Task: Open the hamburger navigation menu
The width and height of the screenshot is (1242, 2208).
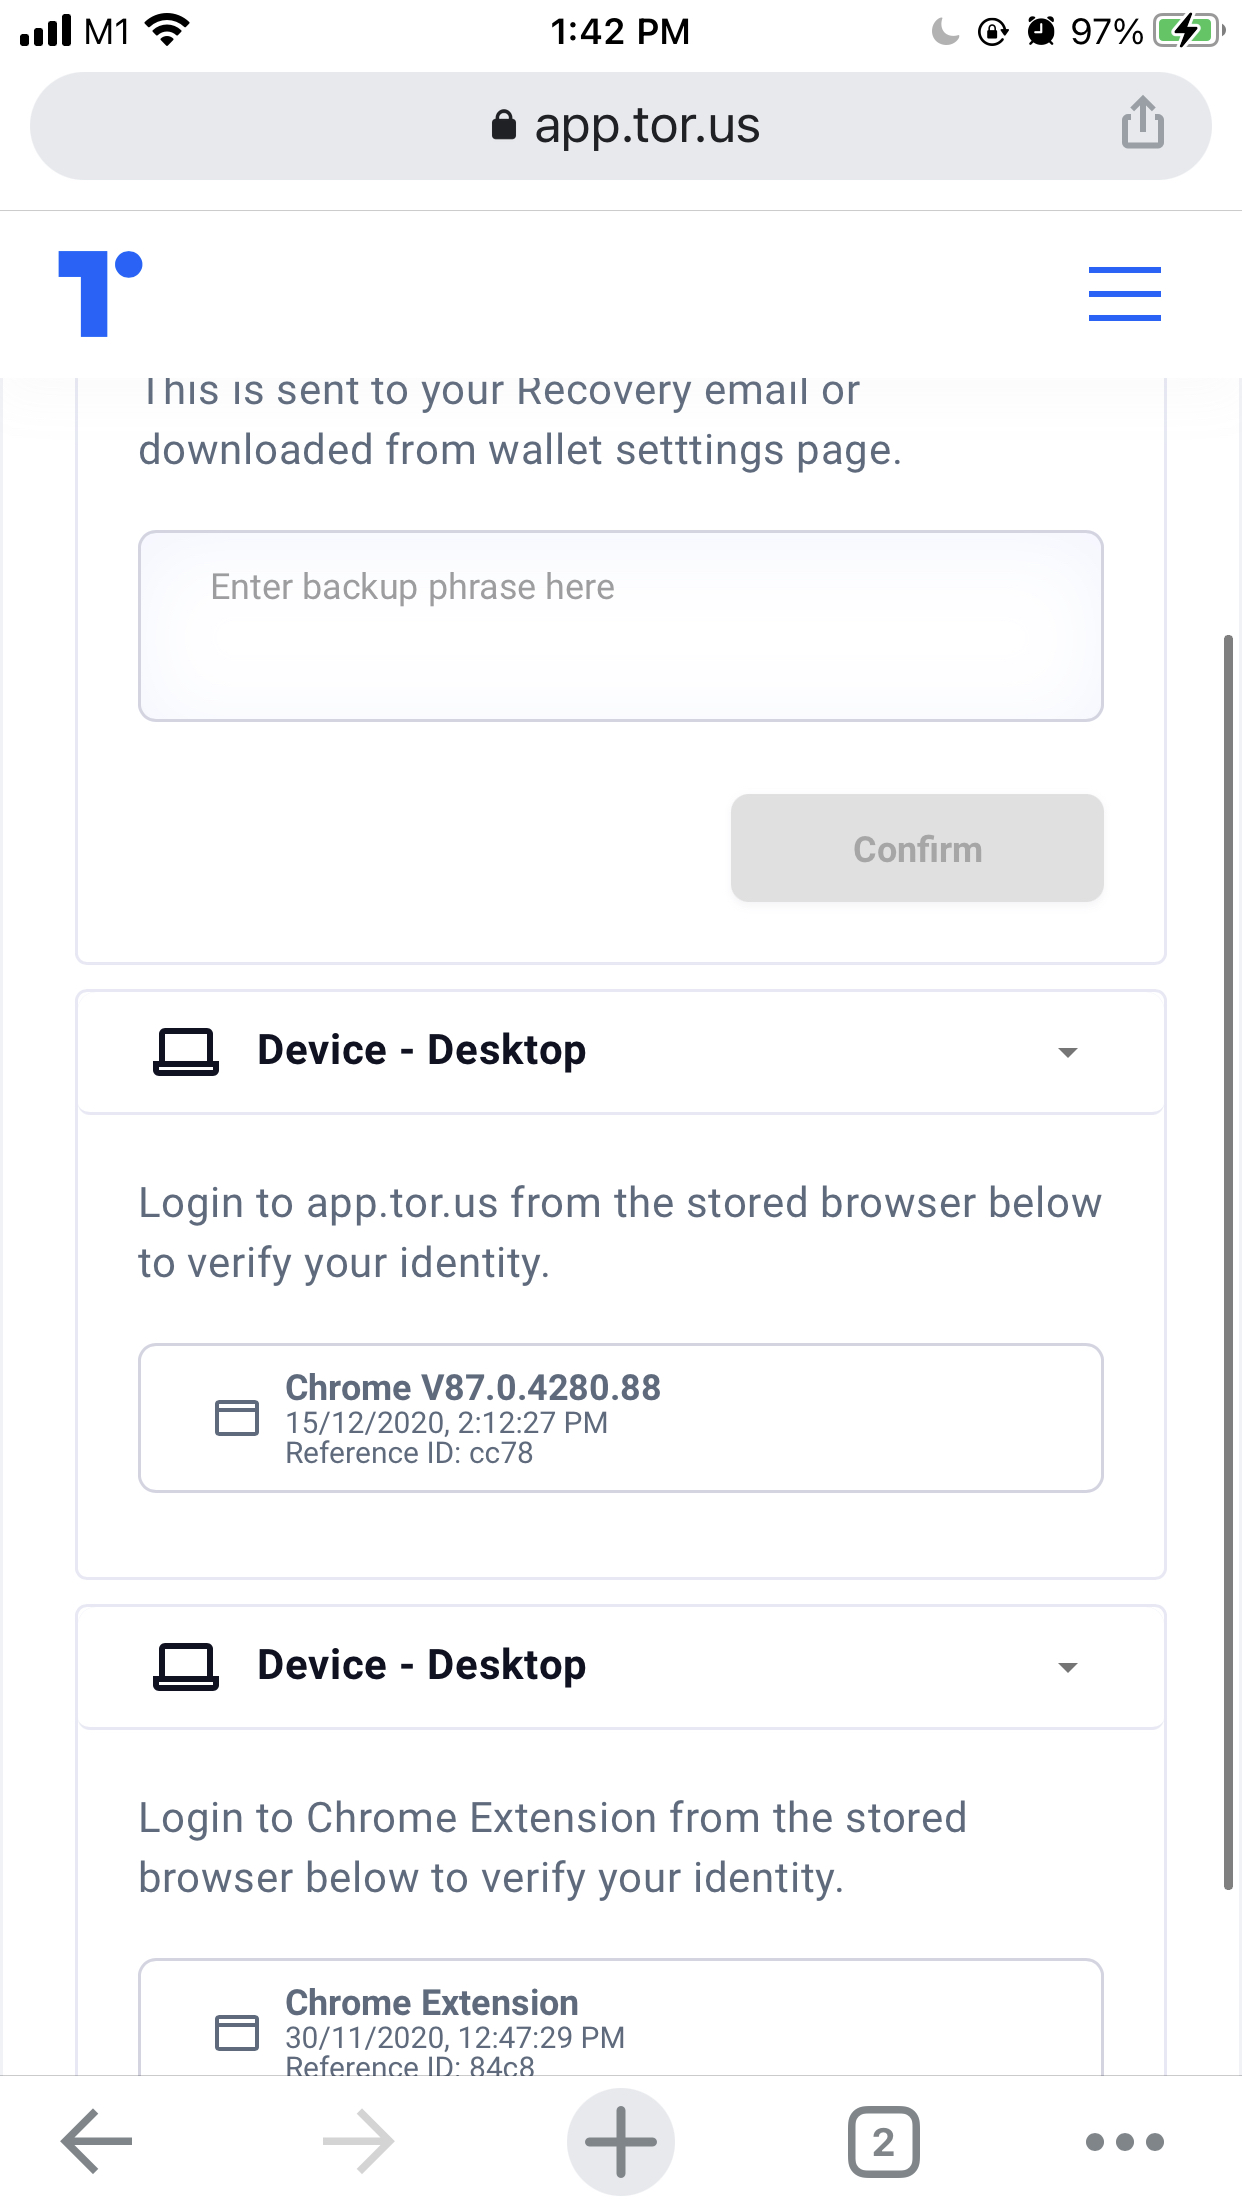Action: [1124, 293]
